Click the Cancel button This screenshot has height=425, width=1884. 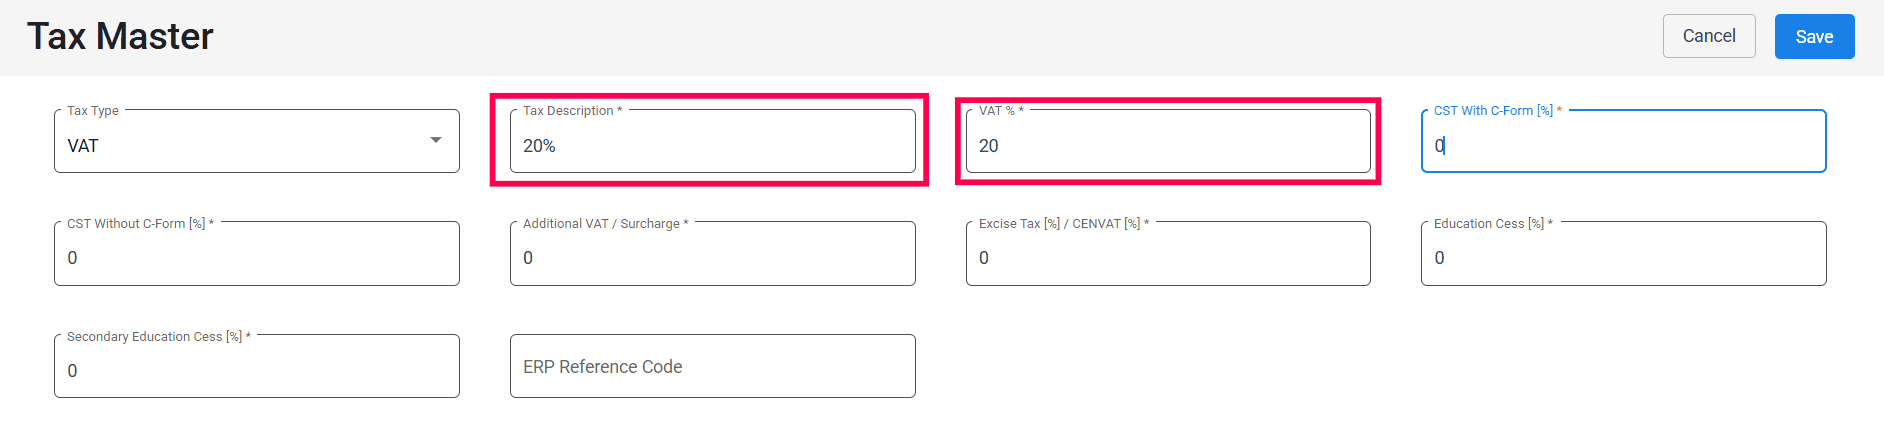1708,36
